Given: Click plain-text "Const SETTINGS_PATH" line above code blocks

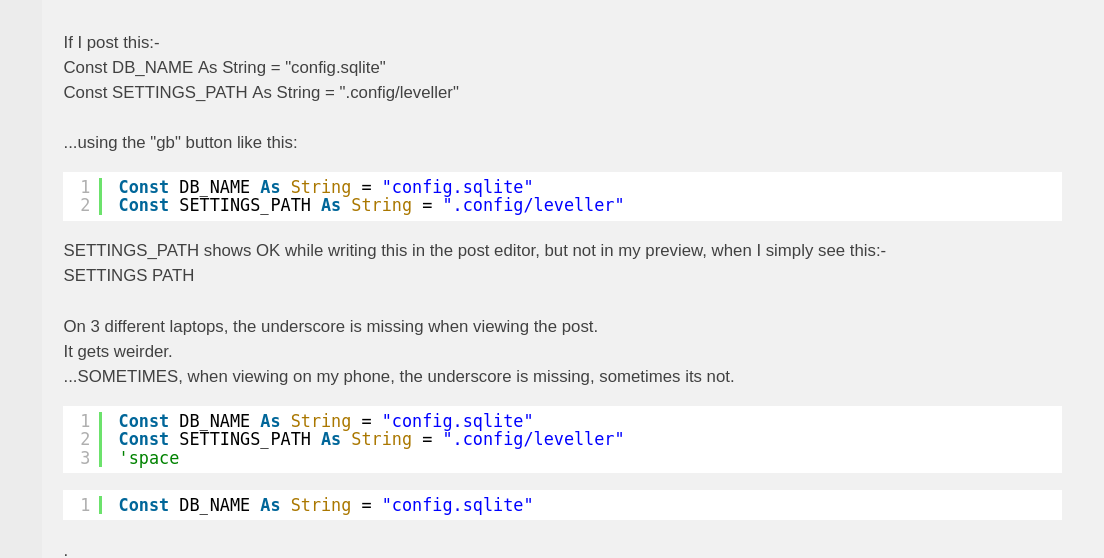Looking at the screenshot, I should point(261,92).
